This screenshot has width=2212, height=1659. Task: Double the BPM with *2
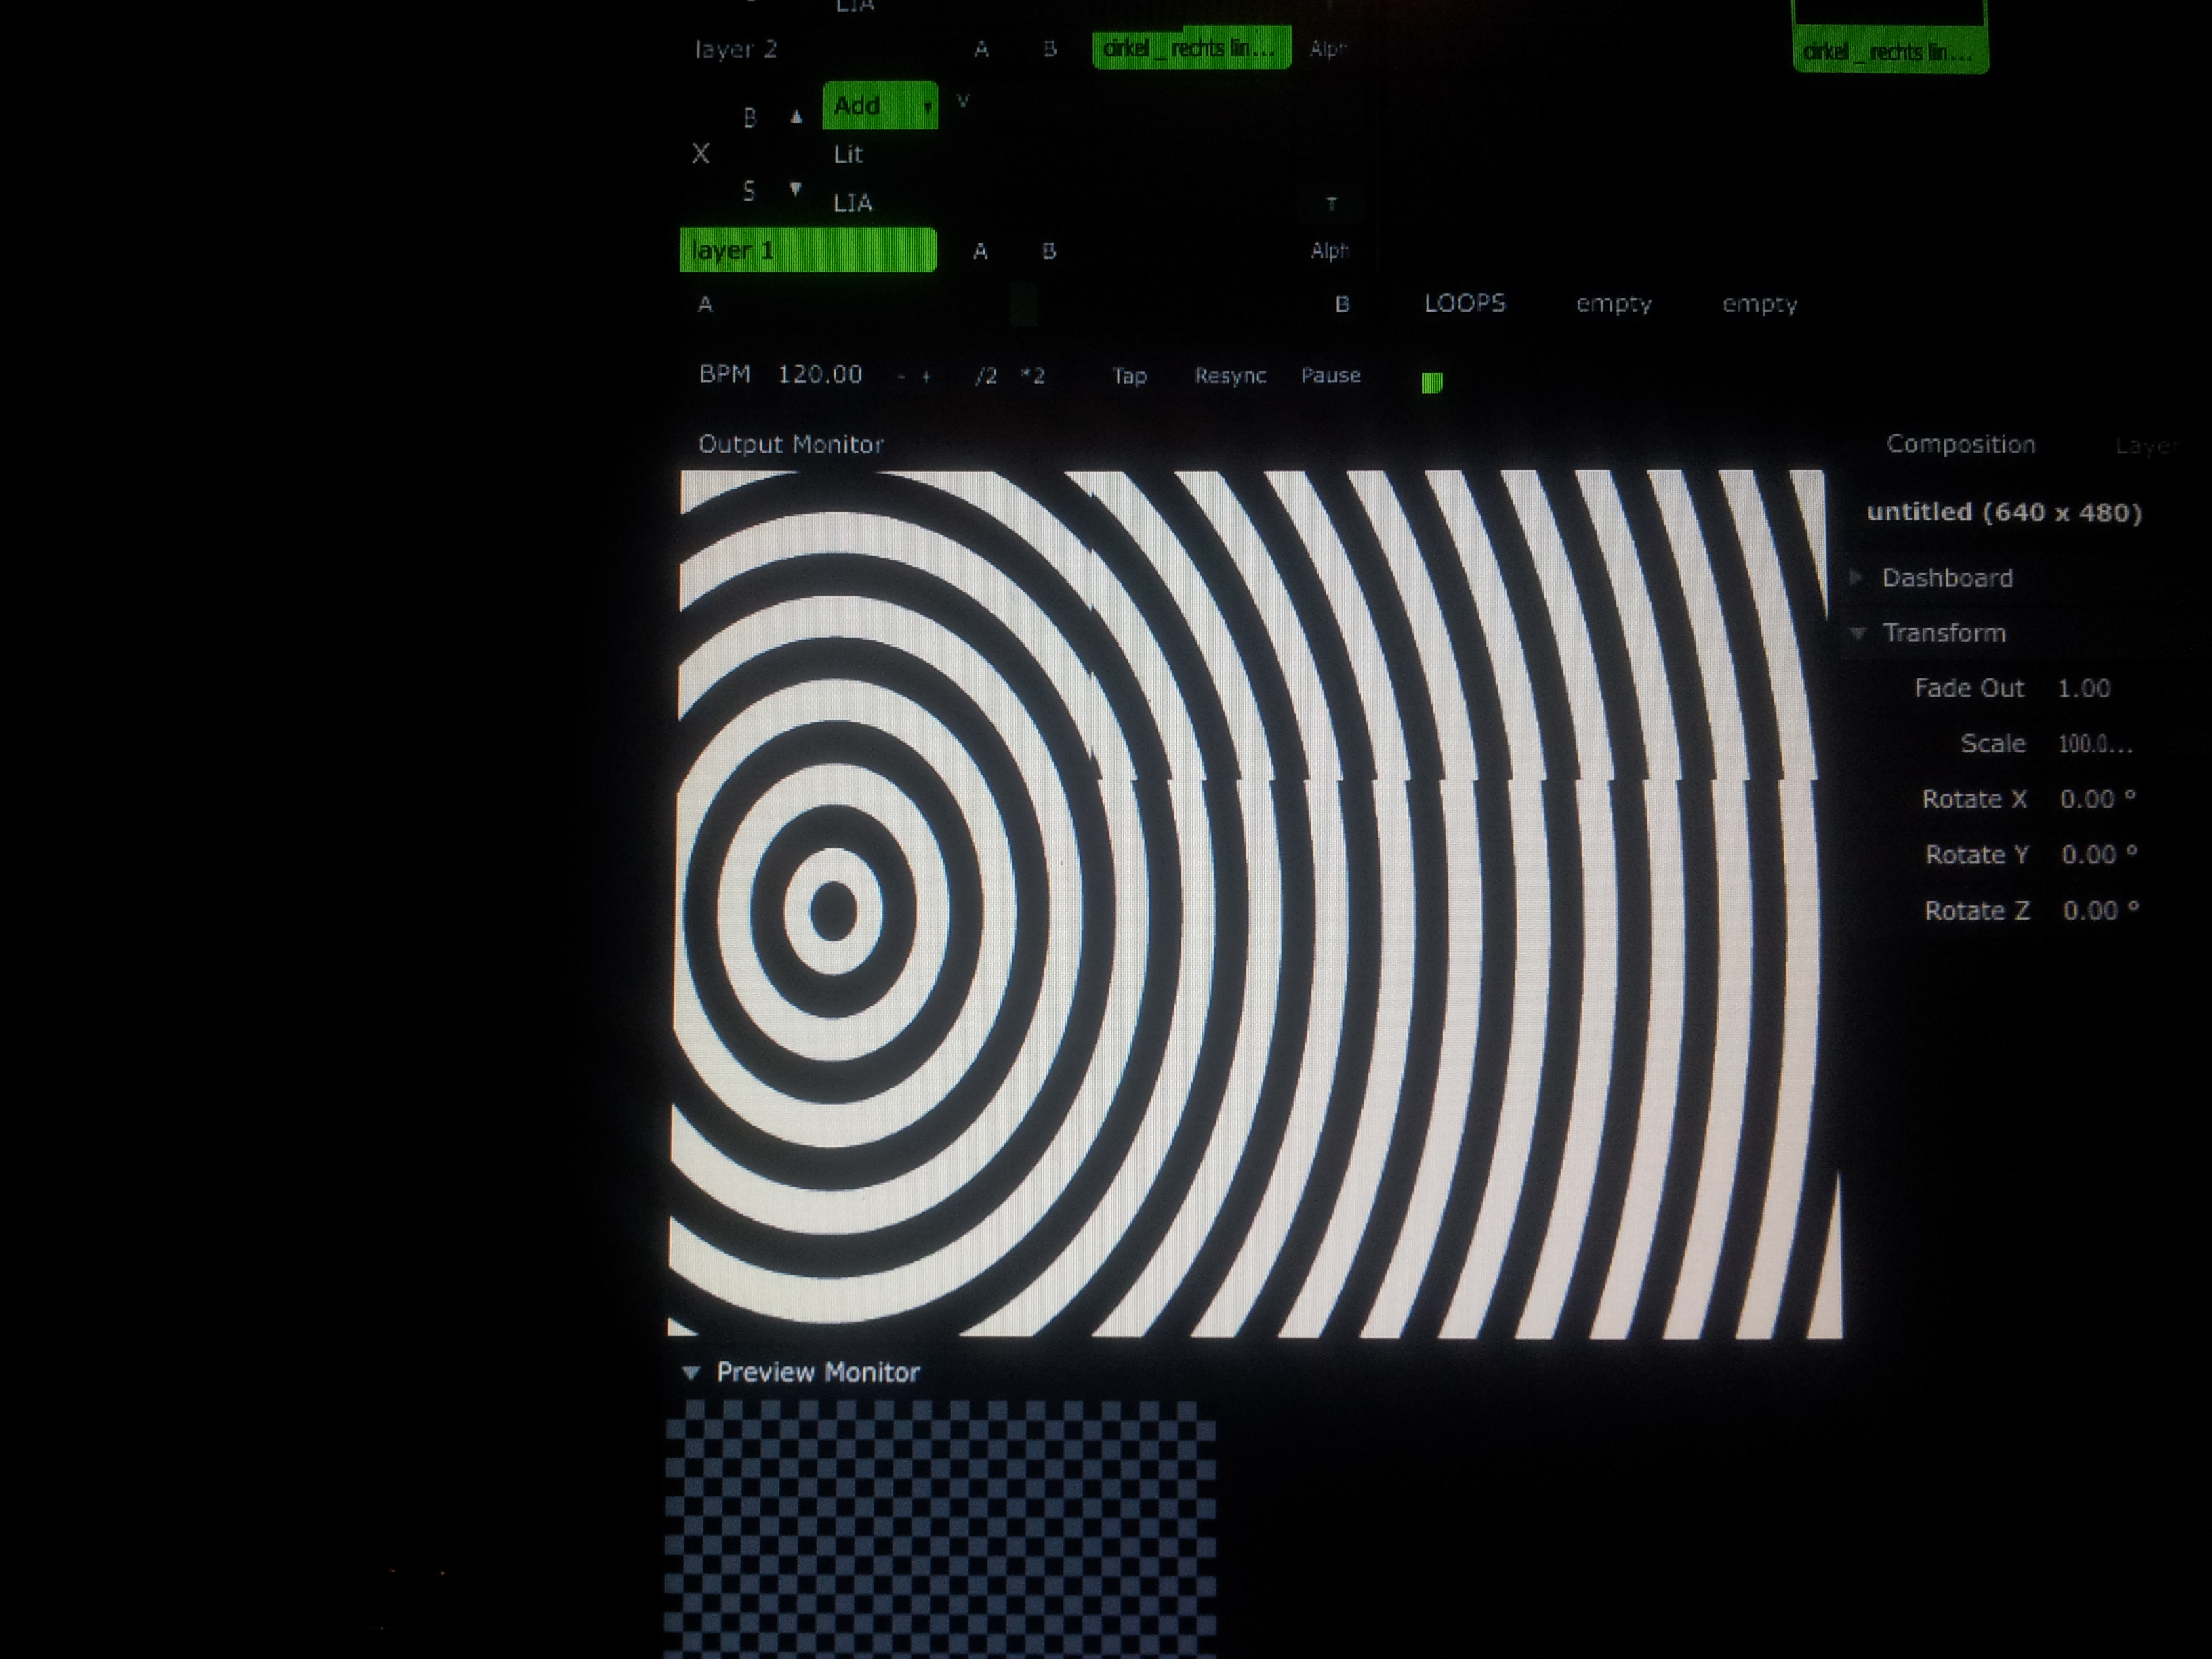click(1033, 376)
